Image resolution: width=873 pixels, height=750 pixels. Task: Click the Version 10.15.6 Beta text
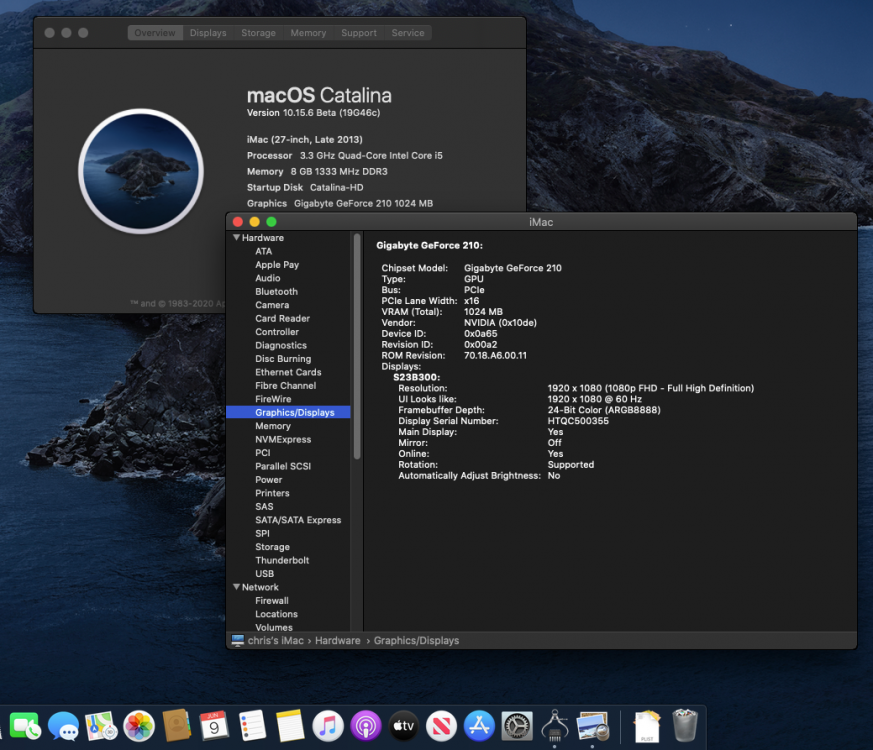(313, 112)
